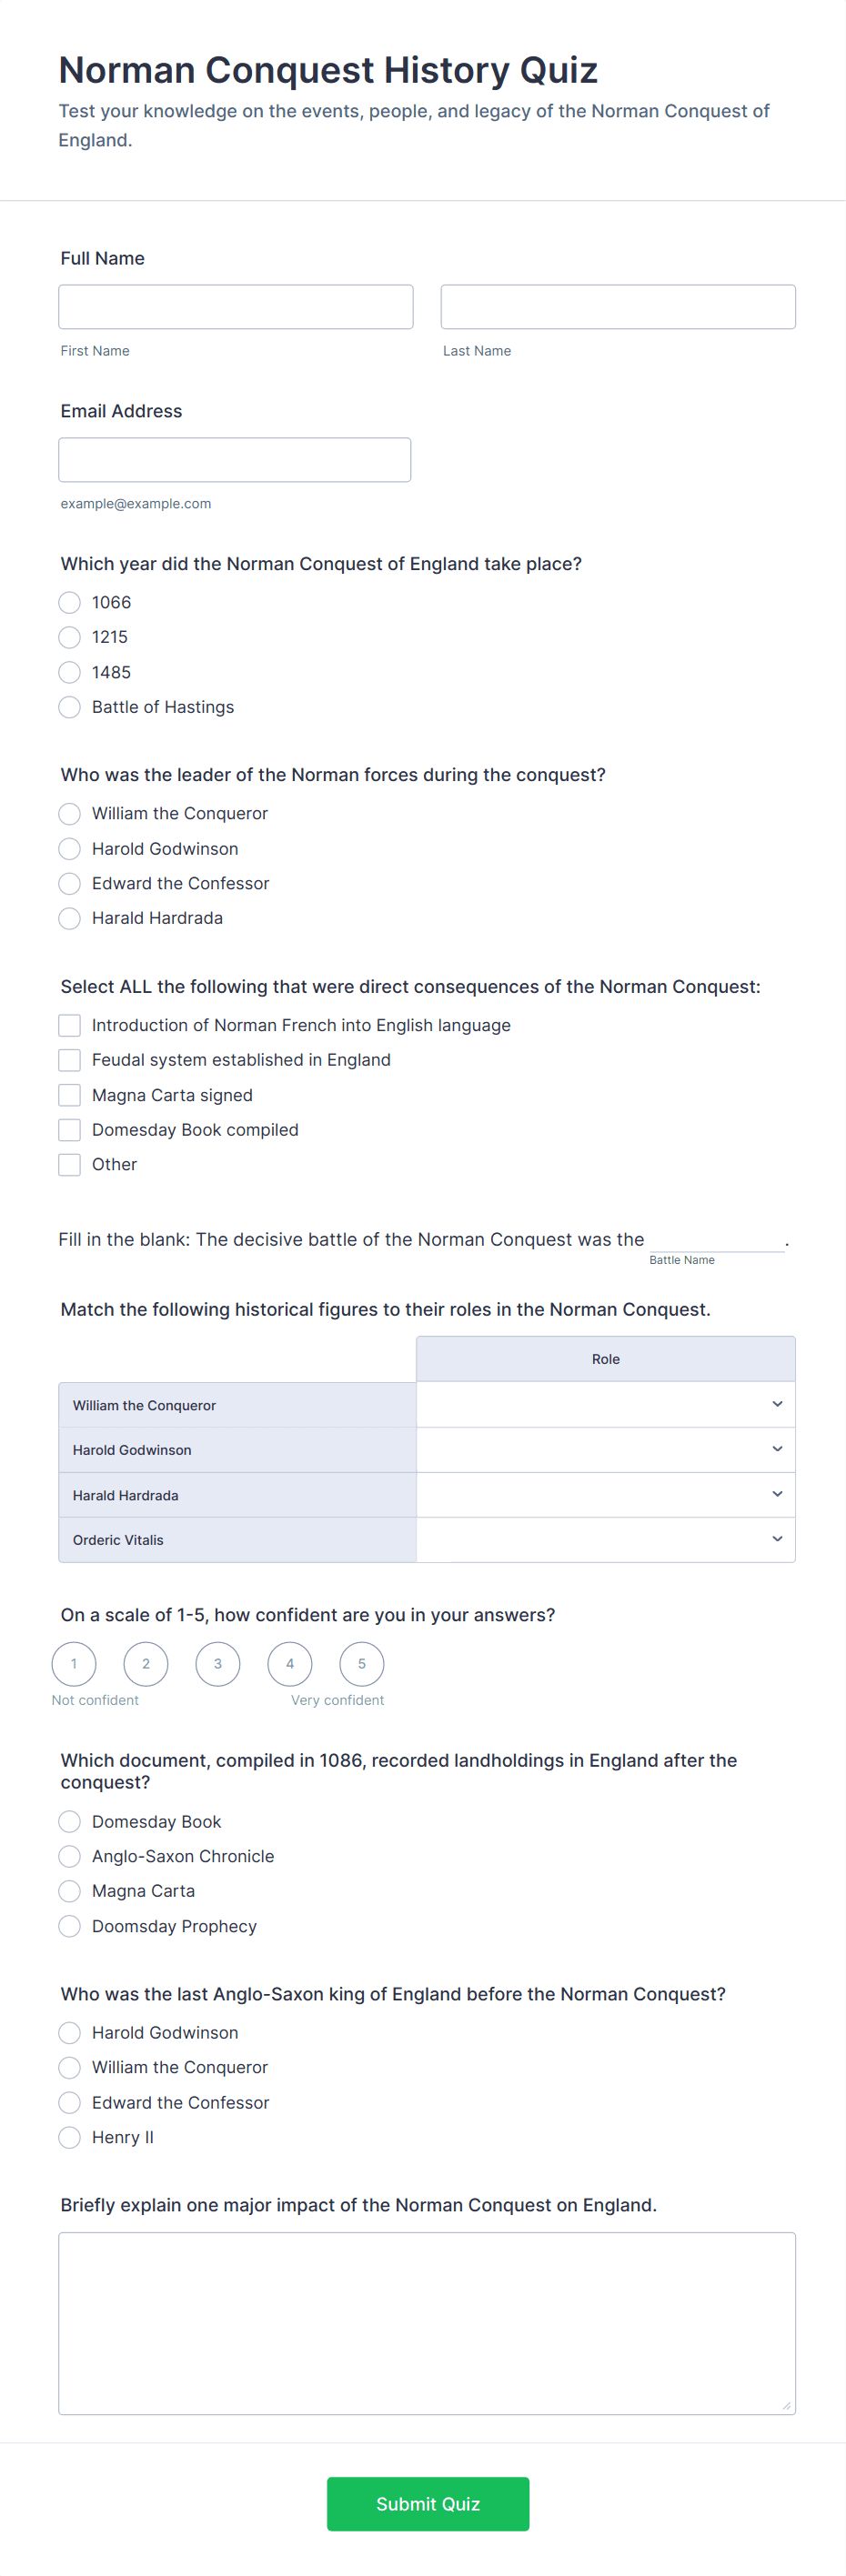This screenshot has width=846, height=2576.
Task: Open the role dropdown for William the Conqueror
Action: click(x=605, y=1404)
